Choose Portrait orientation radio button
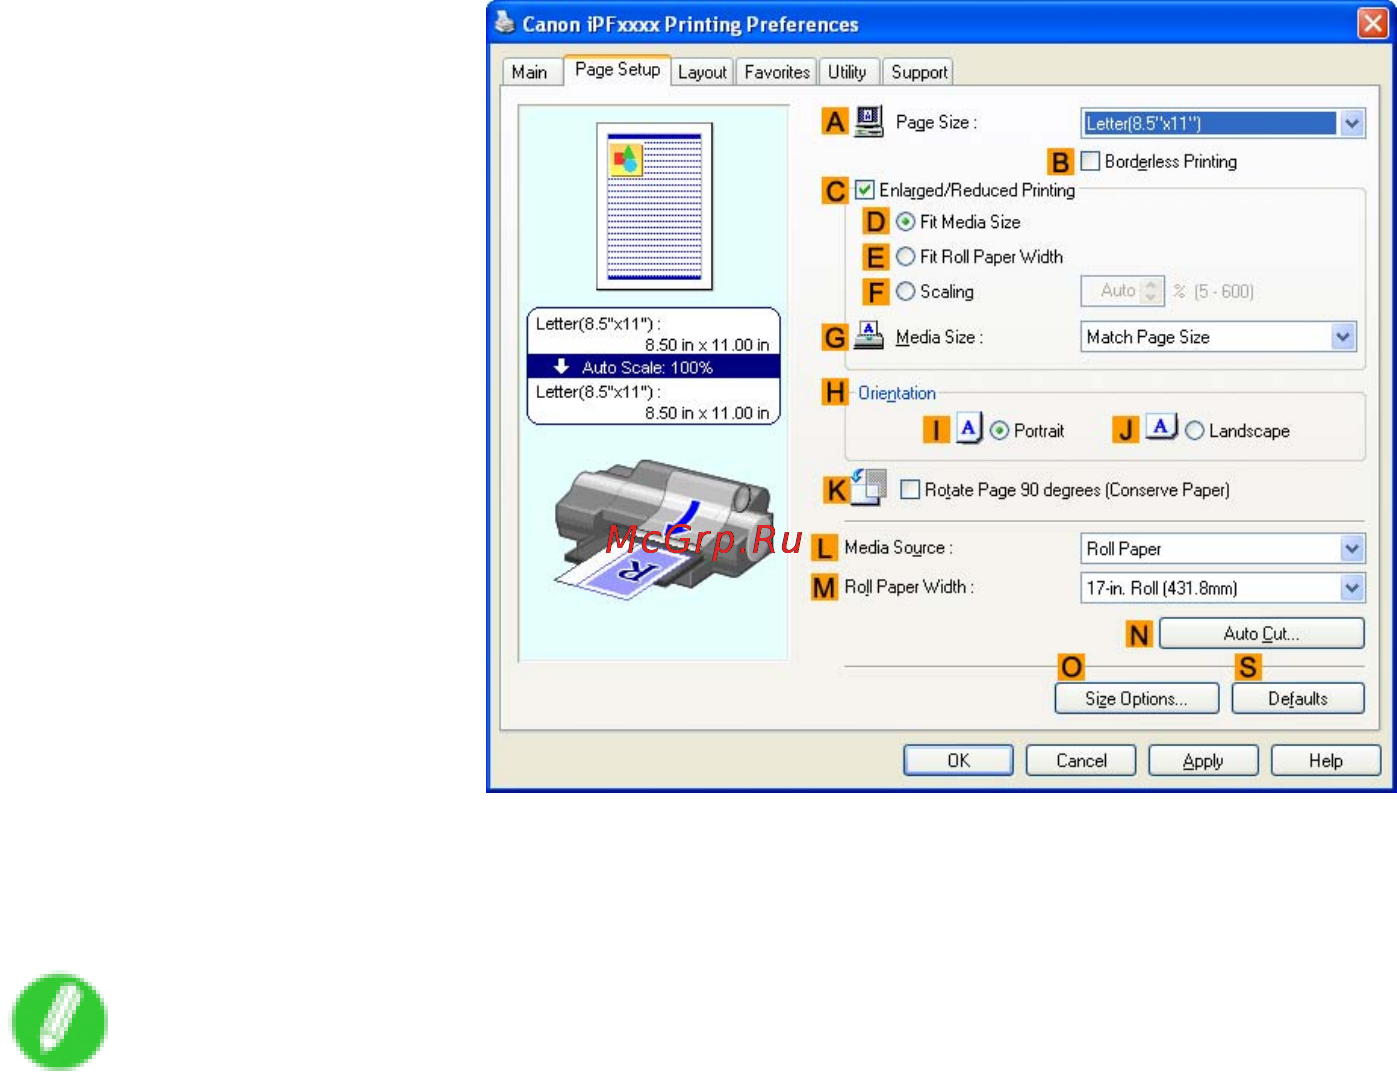Viewport: 1397px width, 1076px height. (1000, 431)
